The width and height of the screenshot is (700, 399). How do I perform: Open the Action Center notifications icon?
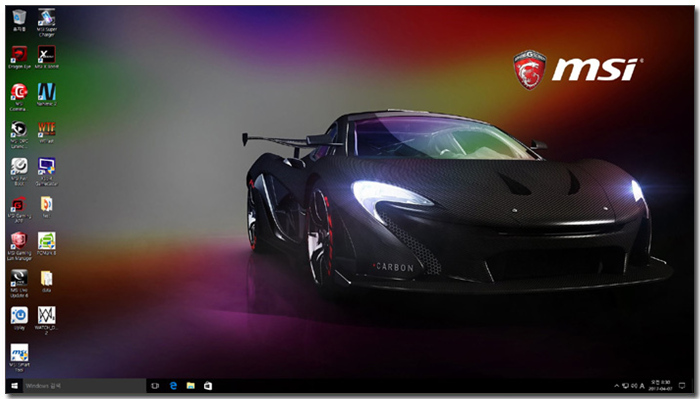click(682, 386)
